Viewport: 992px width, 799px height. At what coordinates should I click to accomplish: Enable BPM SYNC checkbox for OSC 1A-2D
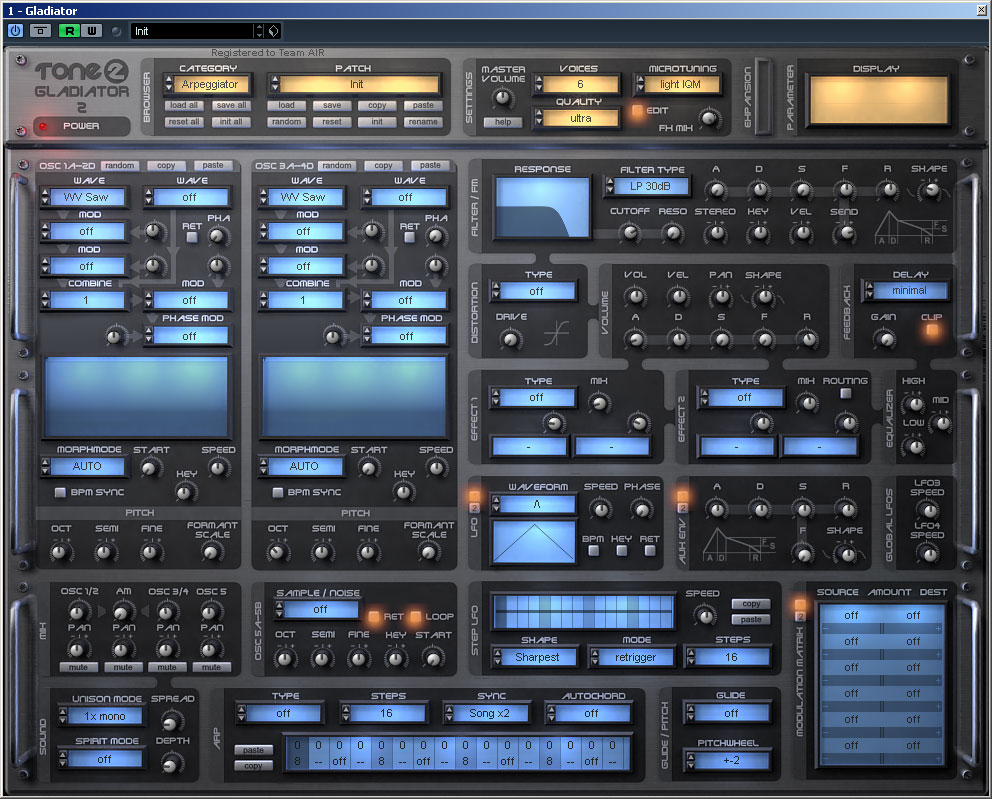[60, 493]
